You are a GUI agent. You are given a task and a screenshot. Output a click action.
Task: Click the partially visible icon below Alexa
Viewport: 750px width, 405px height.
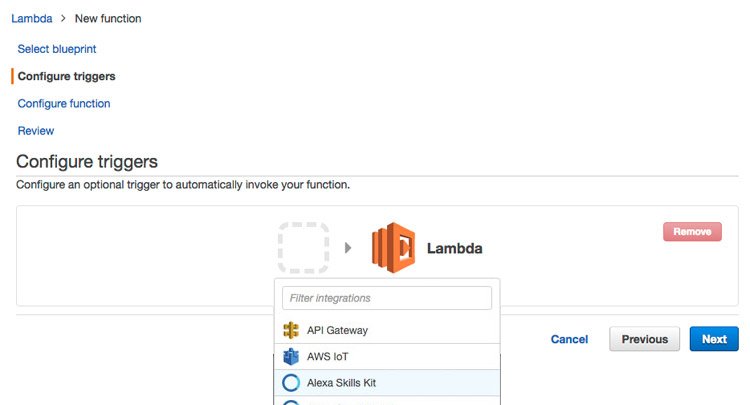point(291,402)
